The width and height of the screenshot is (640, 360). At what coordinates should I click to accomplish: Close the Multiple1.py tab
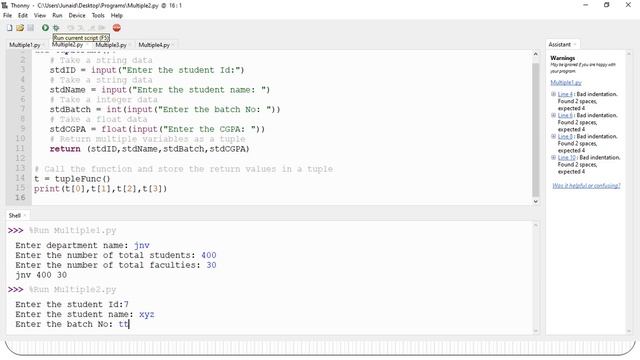tap(43, 45)
